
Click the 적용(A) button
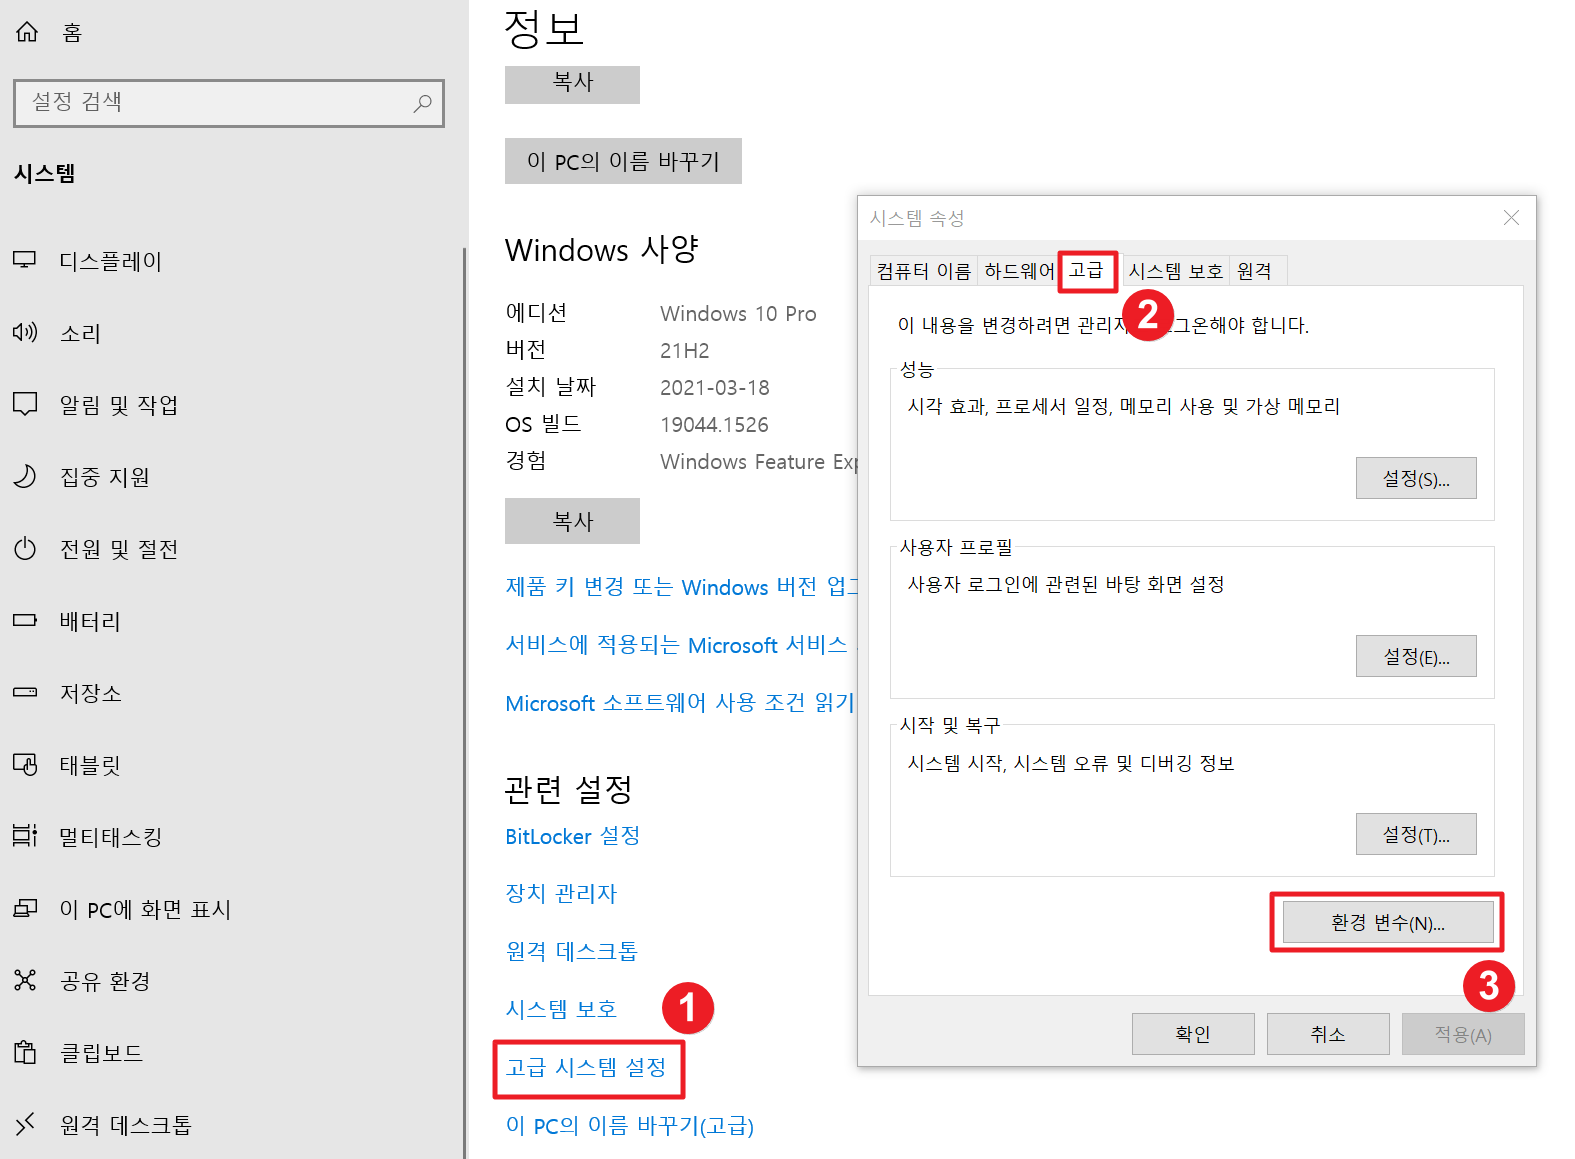click(1463, 1034)
